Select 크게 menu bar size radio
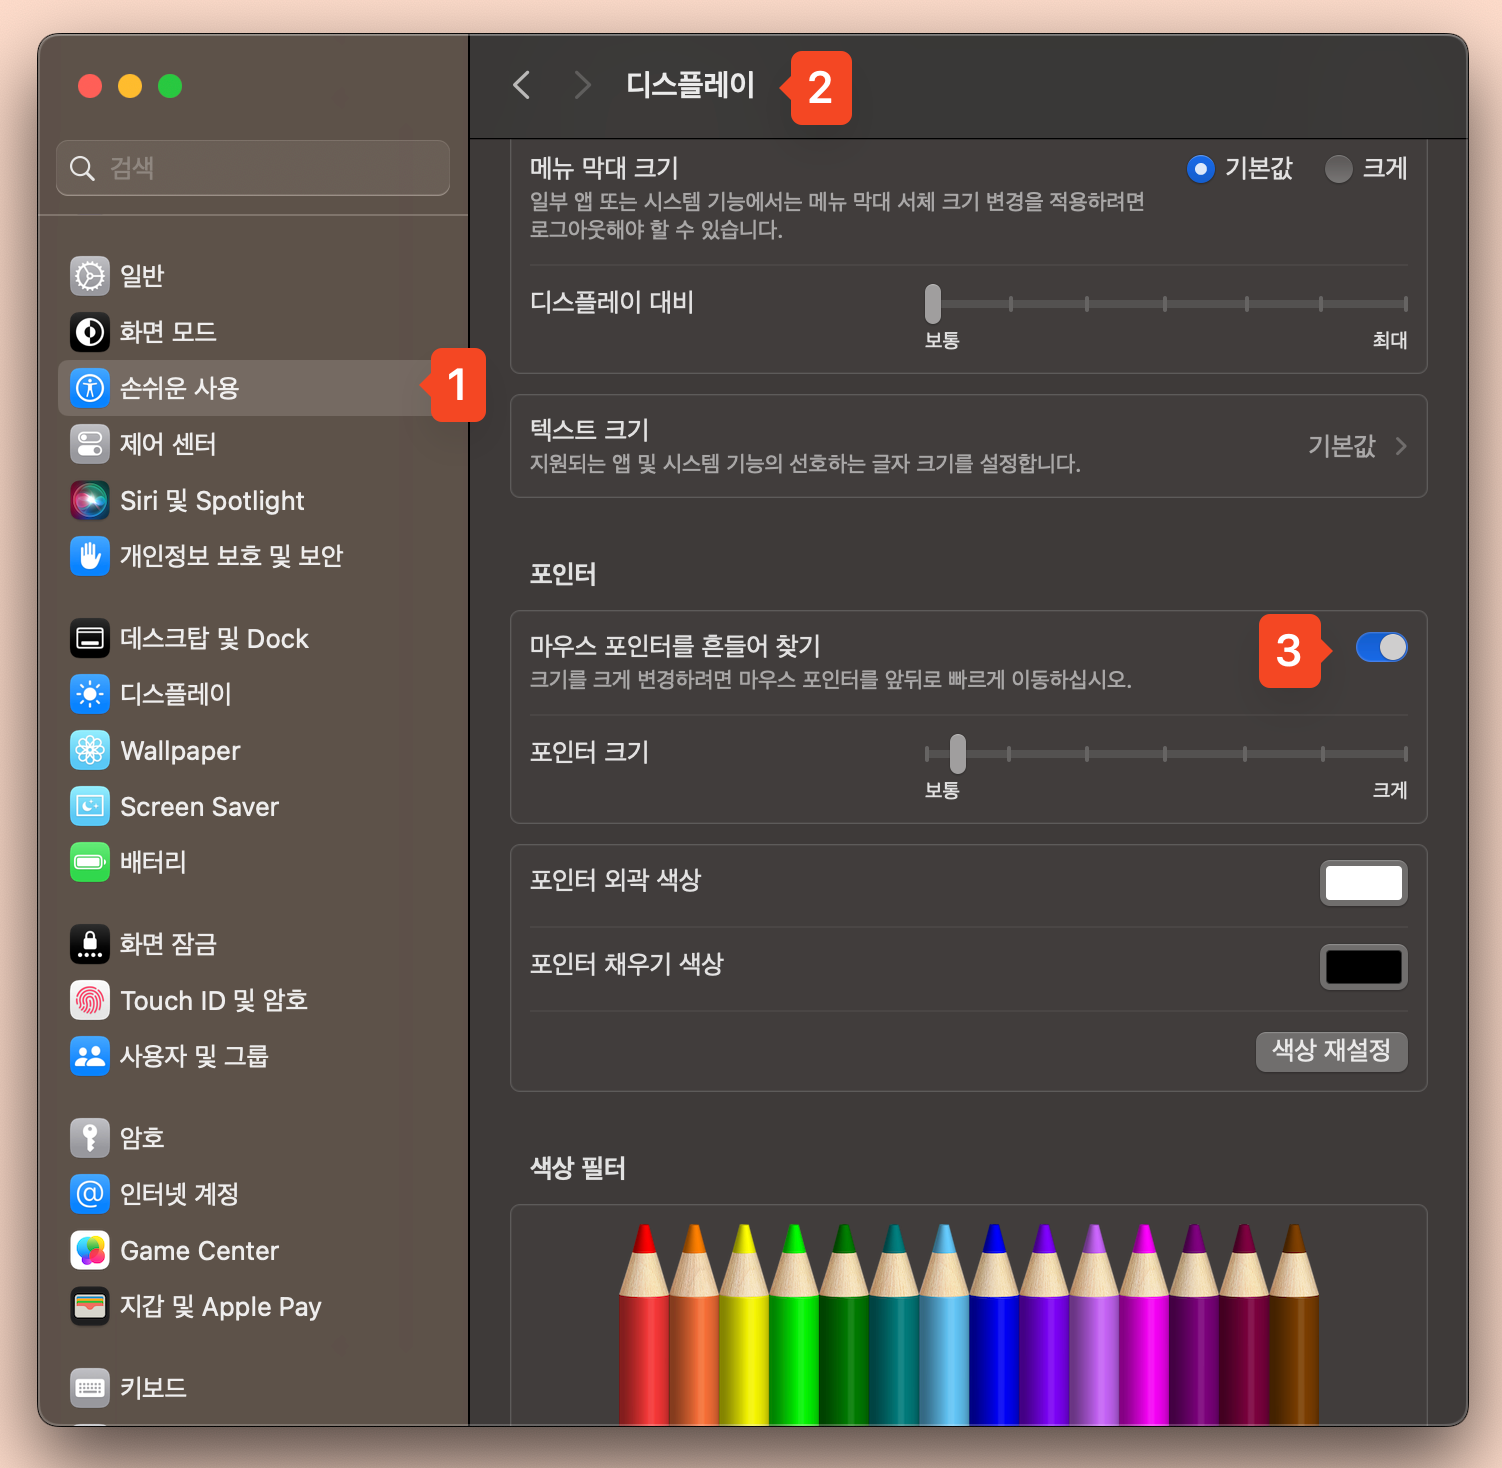 (1339, 169)
